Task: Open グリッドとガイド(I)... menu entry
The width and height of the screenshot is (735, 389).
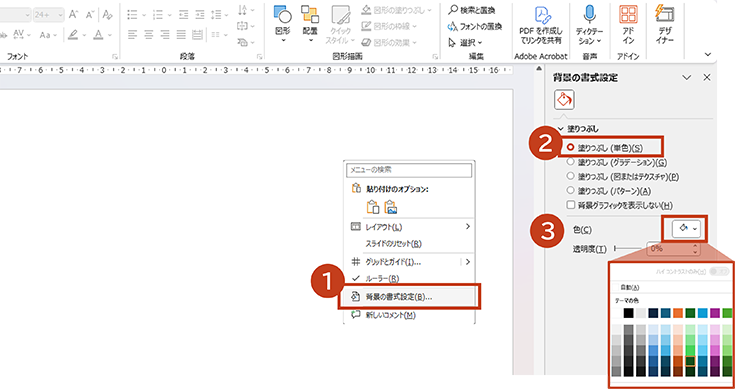Action: point(410,262)
